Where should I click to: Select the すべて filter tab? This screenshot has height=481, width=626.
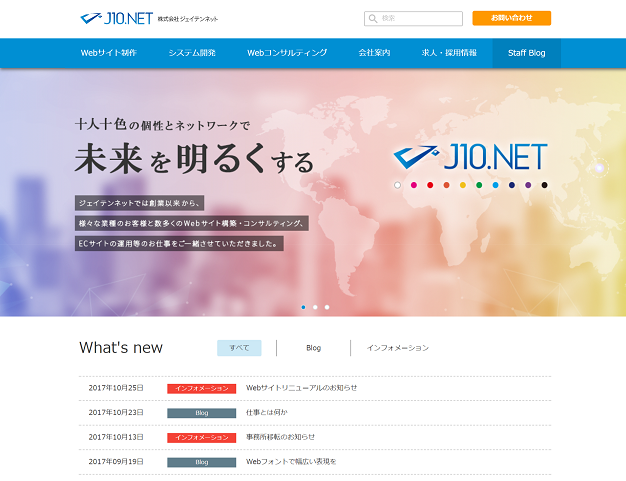(239, 348)
